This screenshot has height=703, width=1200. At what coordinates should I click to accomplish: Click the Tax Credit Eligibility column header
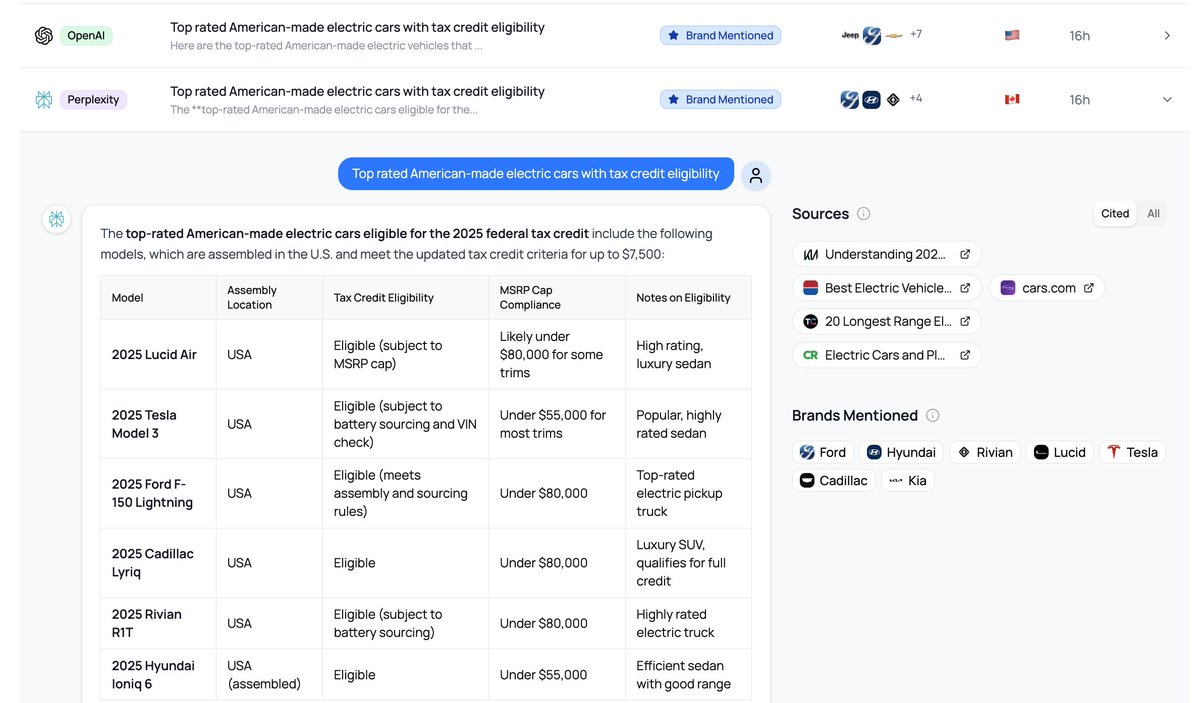(406, 298)
